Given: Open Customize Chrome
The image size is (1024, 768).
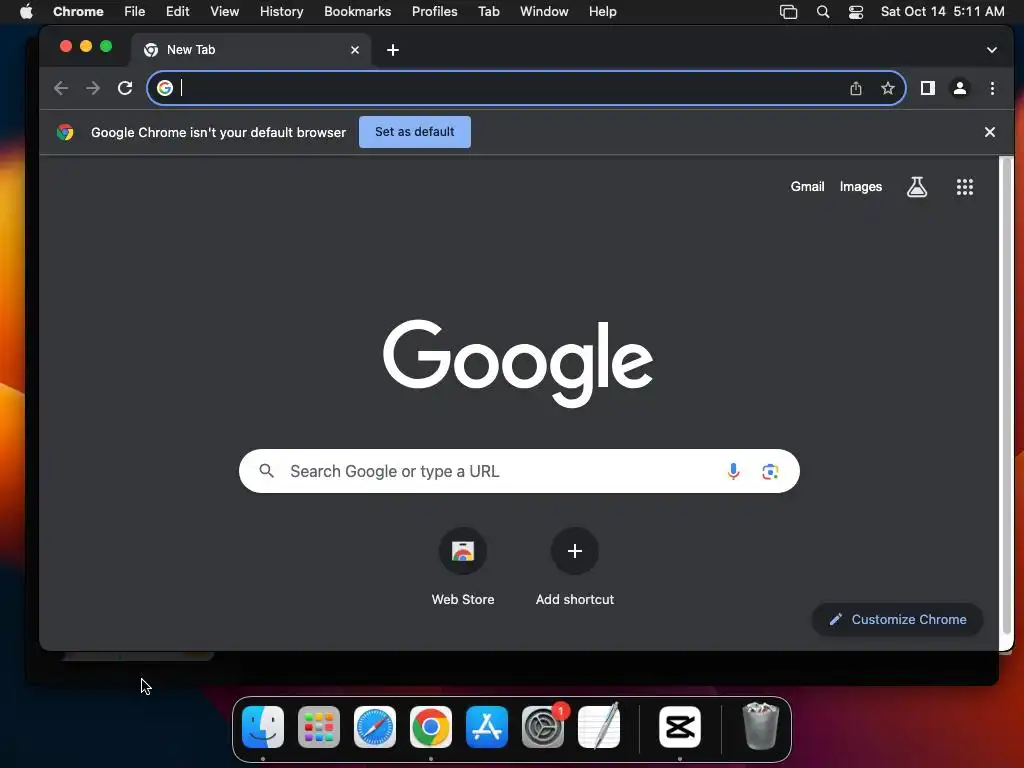Looking at the screenshot, I should click(897, 619).
